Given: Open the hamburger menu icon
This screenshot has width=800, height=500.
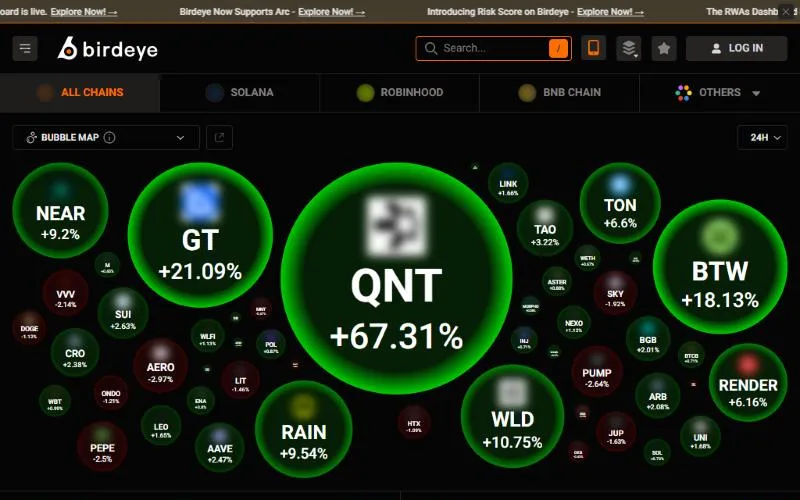Looking at the screenshot, I should [x=25, y=48].
